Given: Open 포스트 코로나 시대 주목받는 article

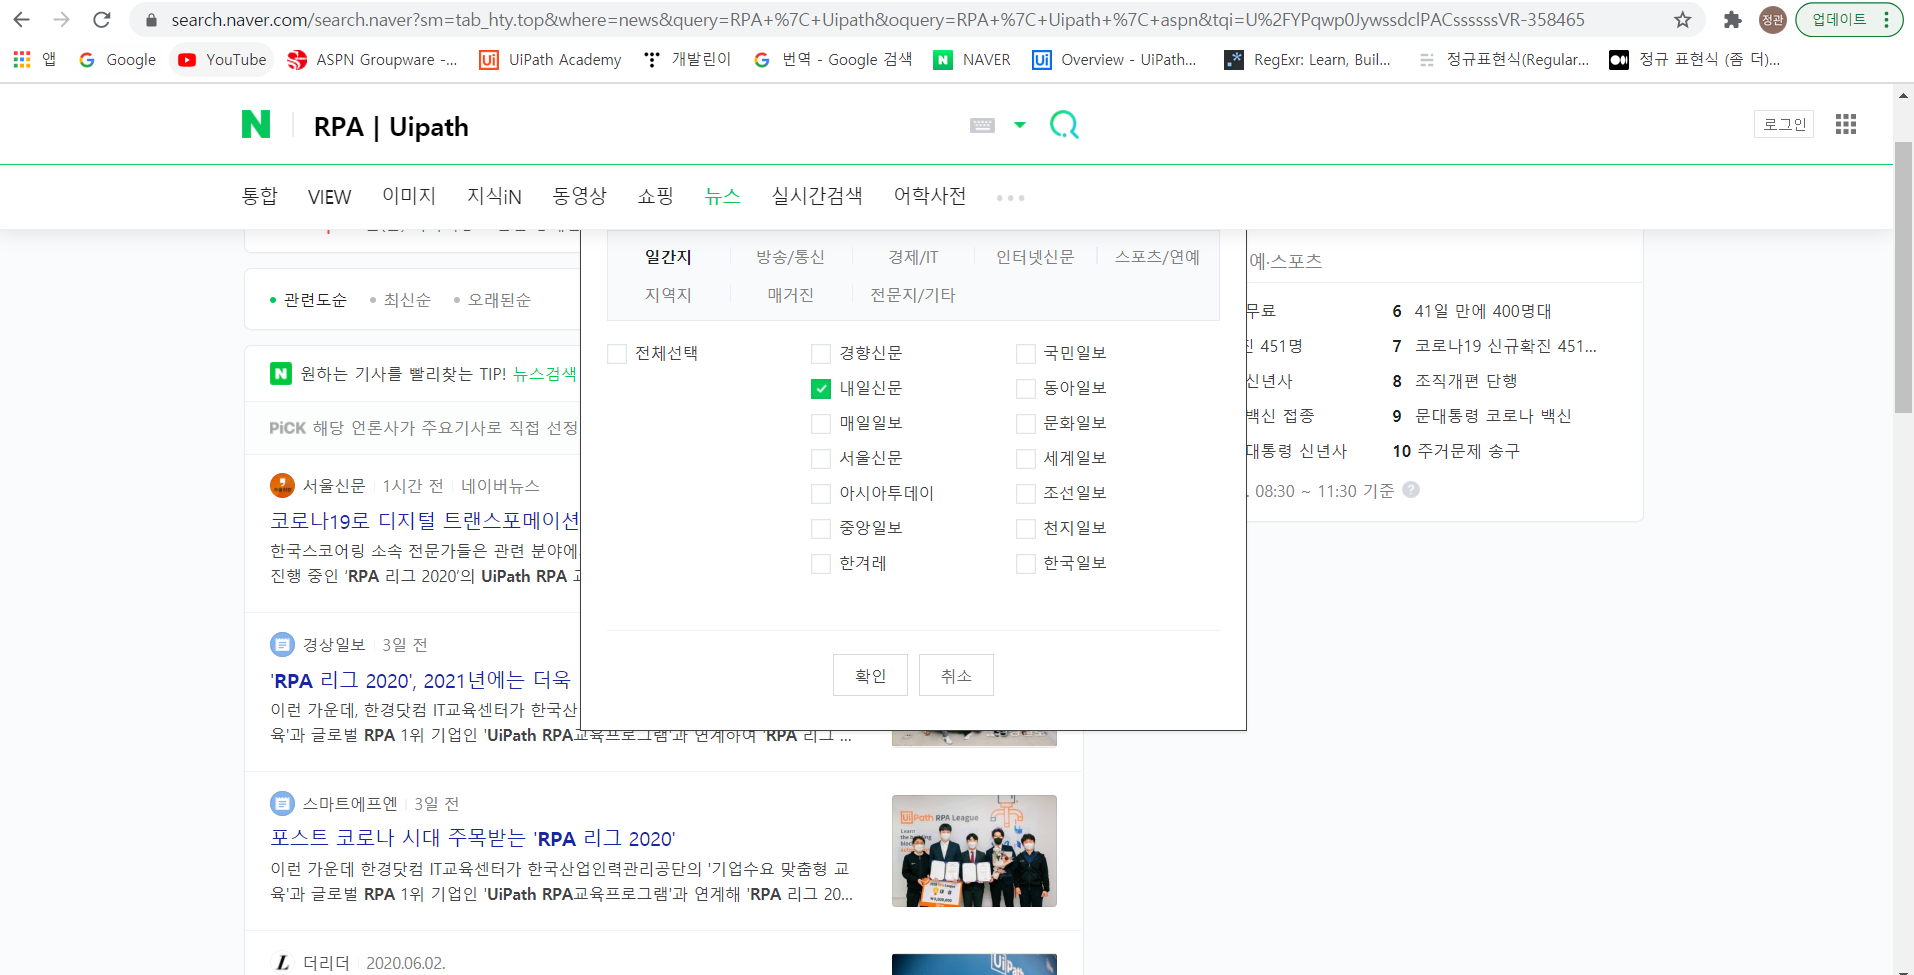Looking at the screenshot, I should pos(473,838).
